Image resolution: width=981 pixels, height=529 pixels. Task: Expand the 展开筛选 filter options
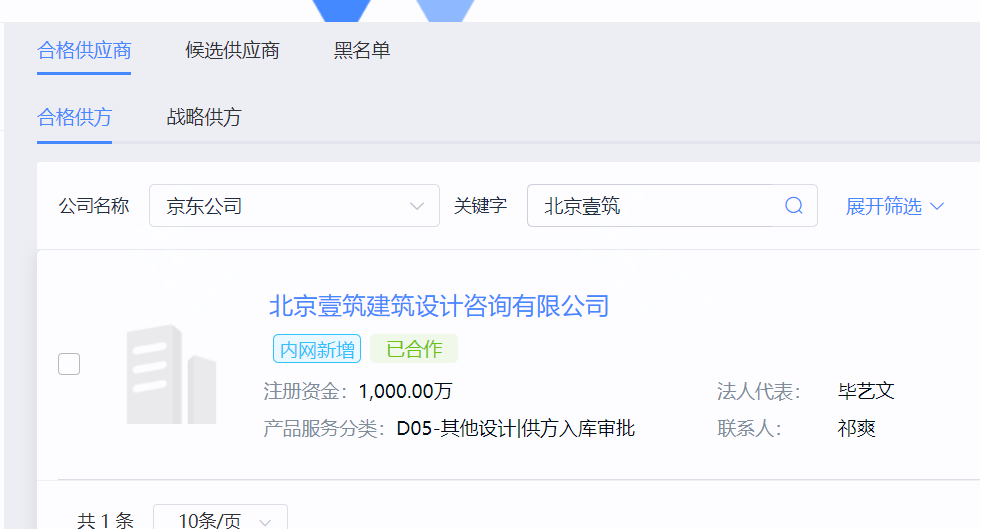point(894,206)
